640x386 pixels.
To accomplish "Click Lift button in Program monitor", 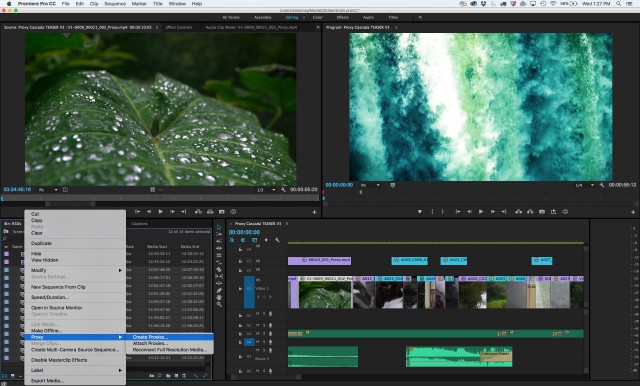I will (x=518, y=212).
